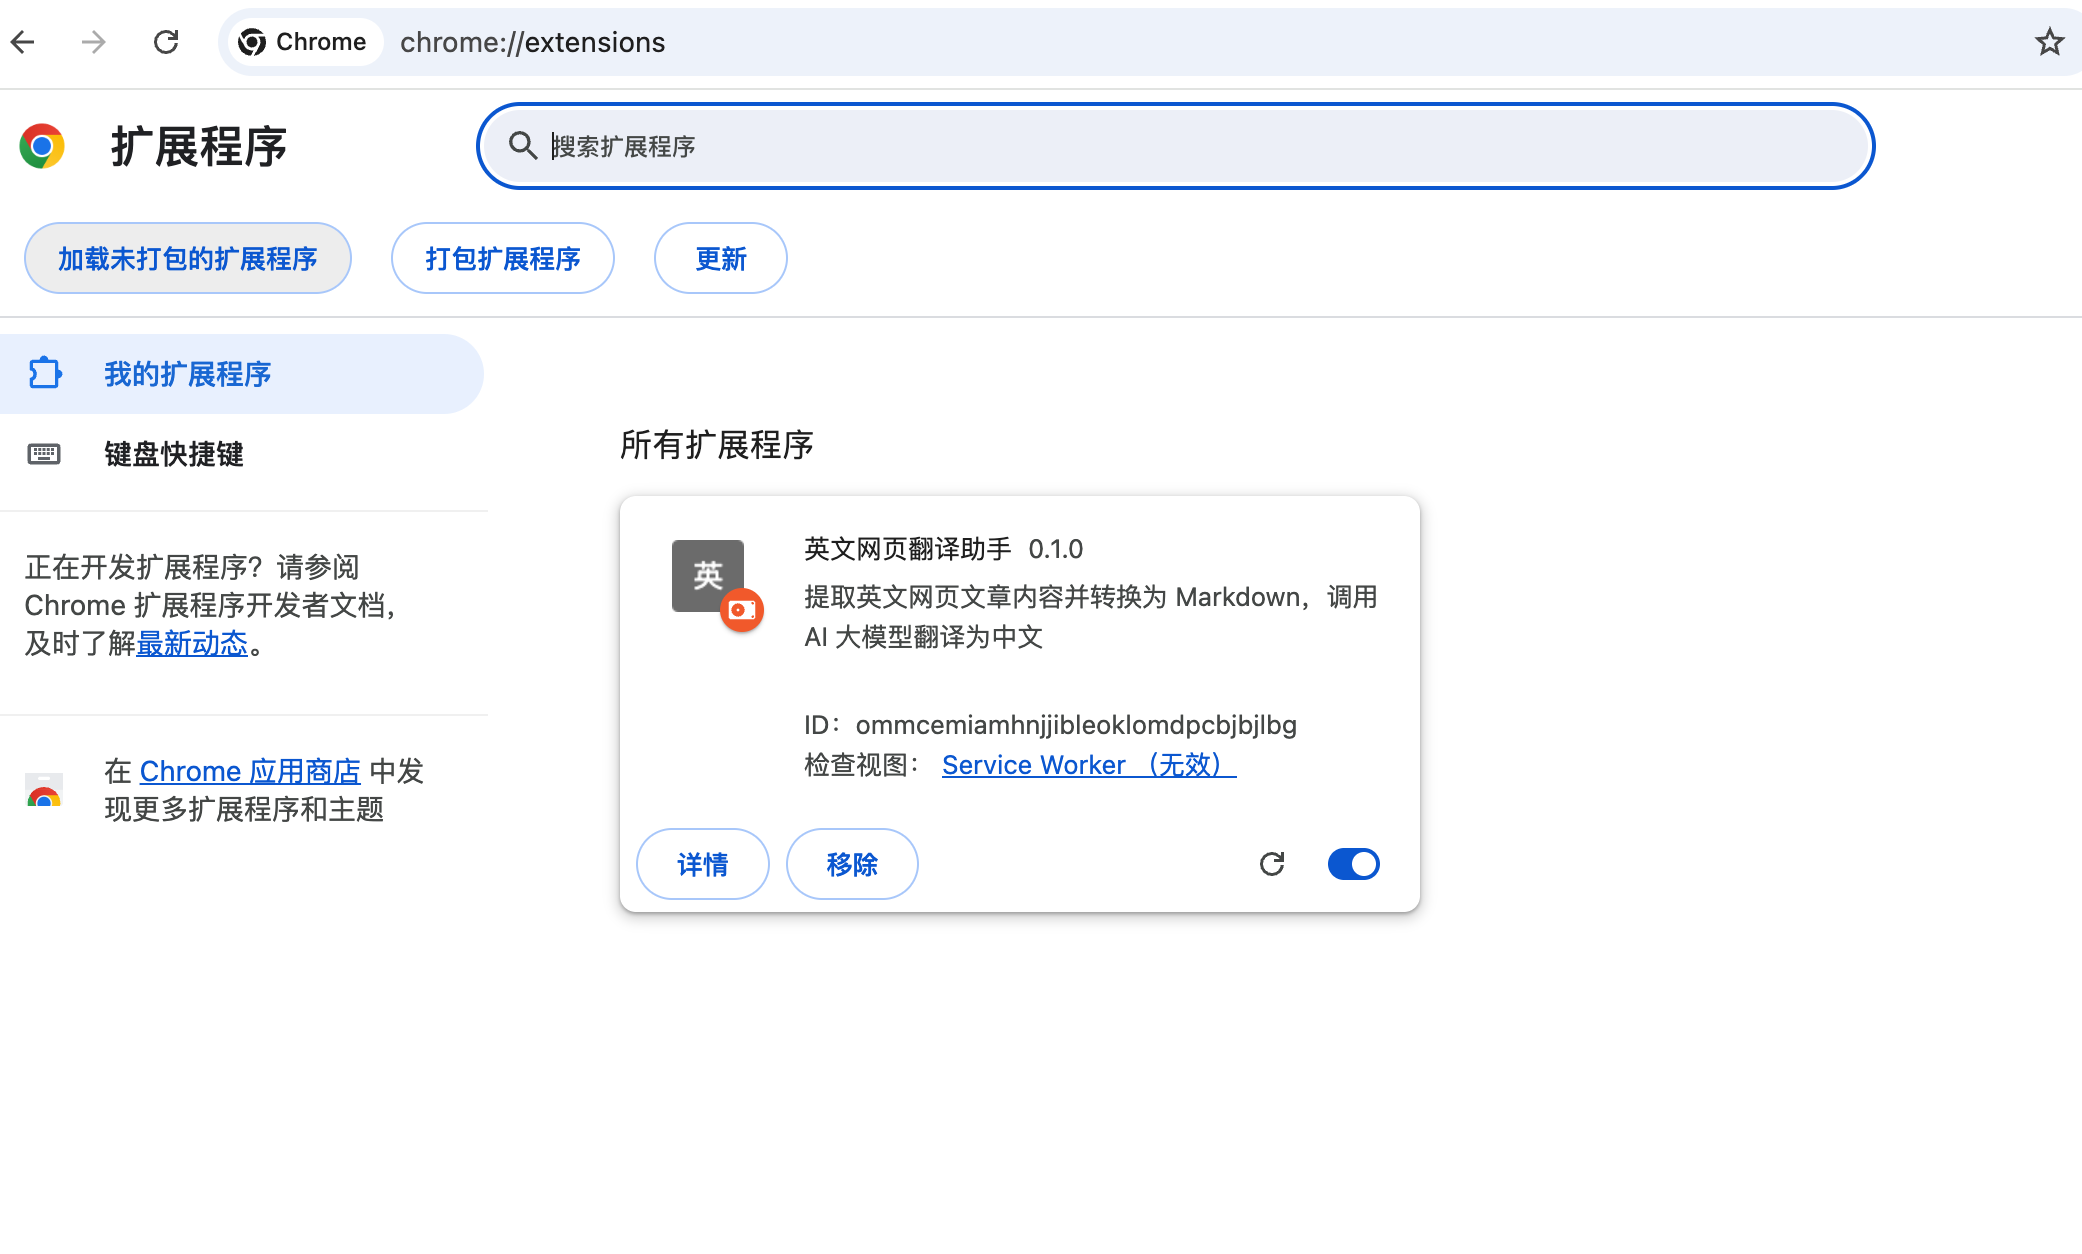2082x1254 pixels.
Task: Click the puzzle-piece icon for 我的扩展程序
Action: click(45, 373)
